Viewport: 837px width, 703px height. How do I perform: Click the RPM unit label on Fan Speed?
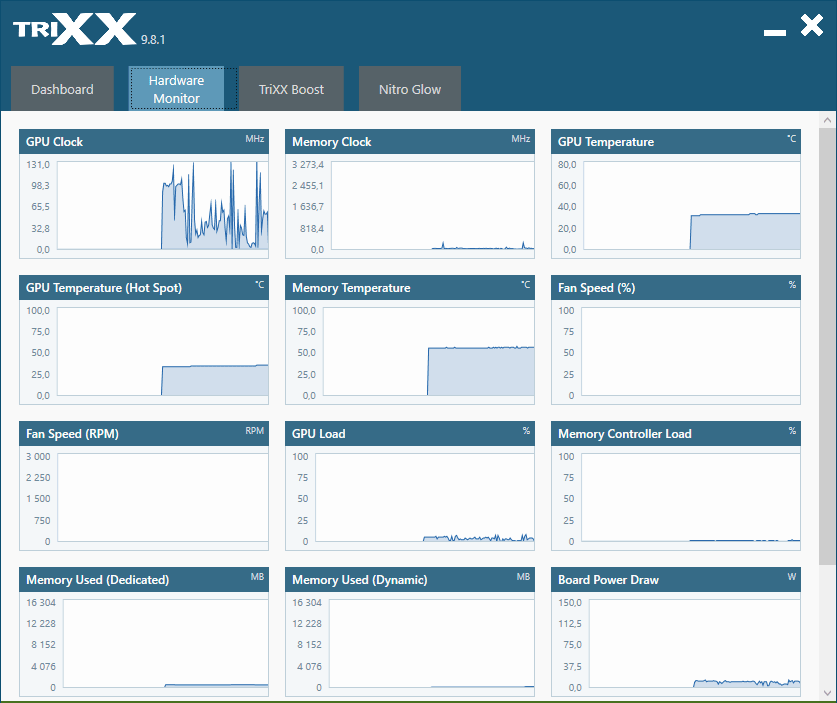point(255,431)
